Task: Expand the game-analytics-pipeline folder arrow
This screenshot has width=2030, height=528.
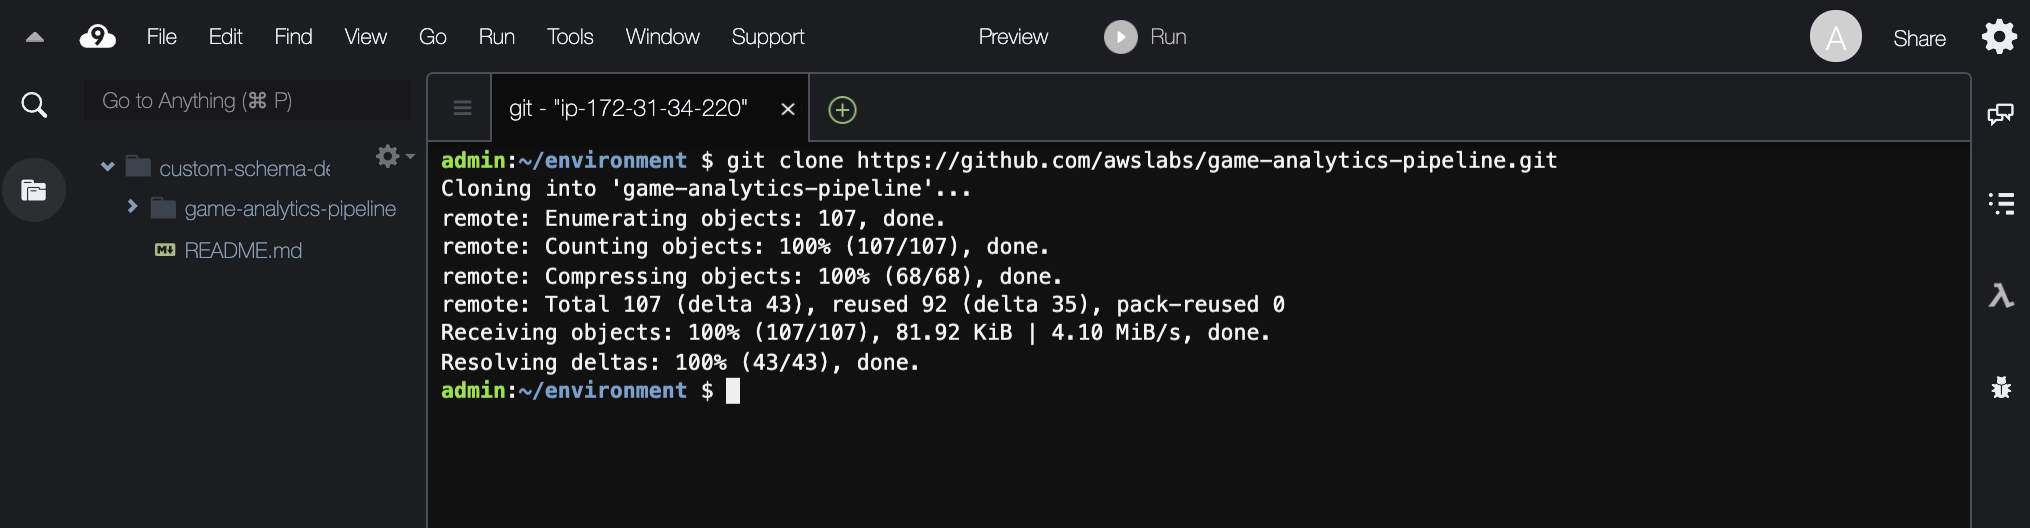Action: pyautogui.click(x=132, y=206)
